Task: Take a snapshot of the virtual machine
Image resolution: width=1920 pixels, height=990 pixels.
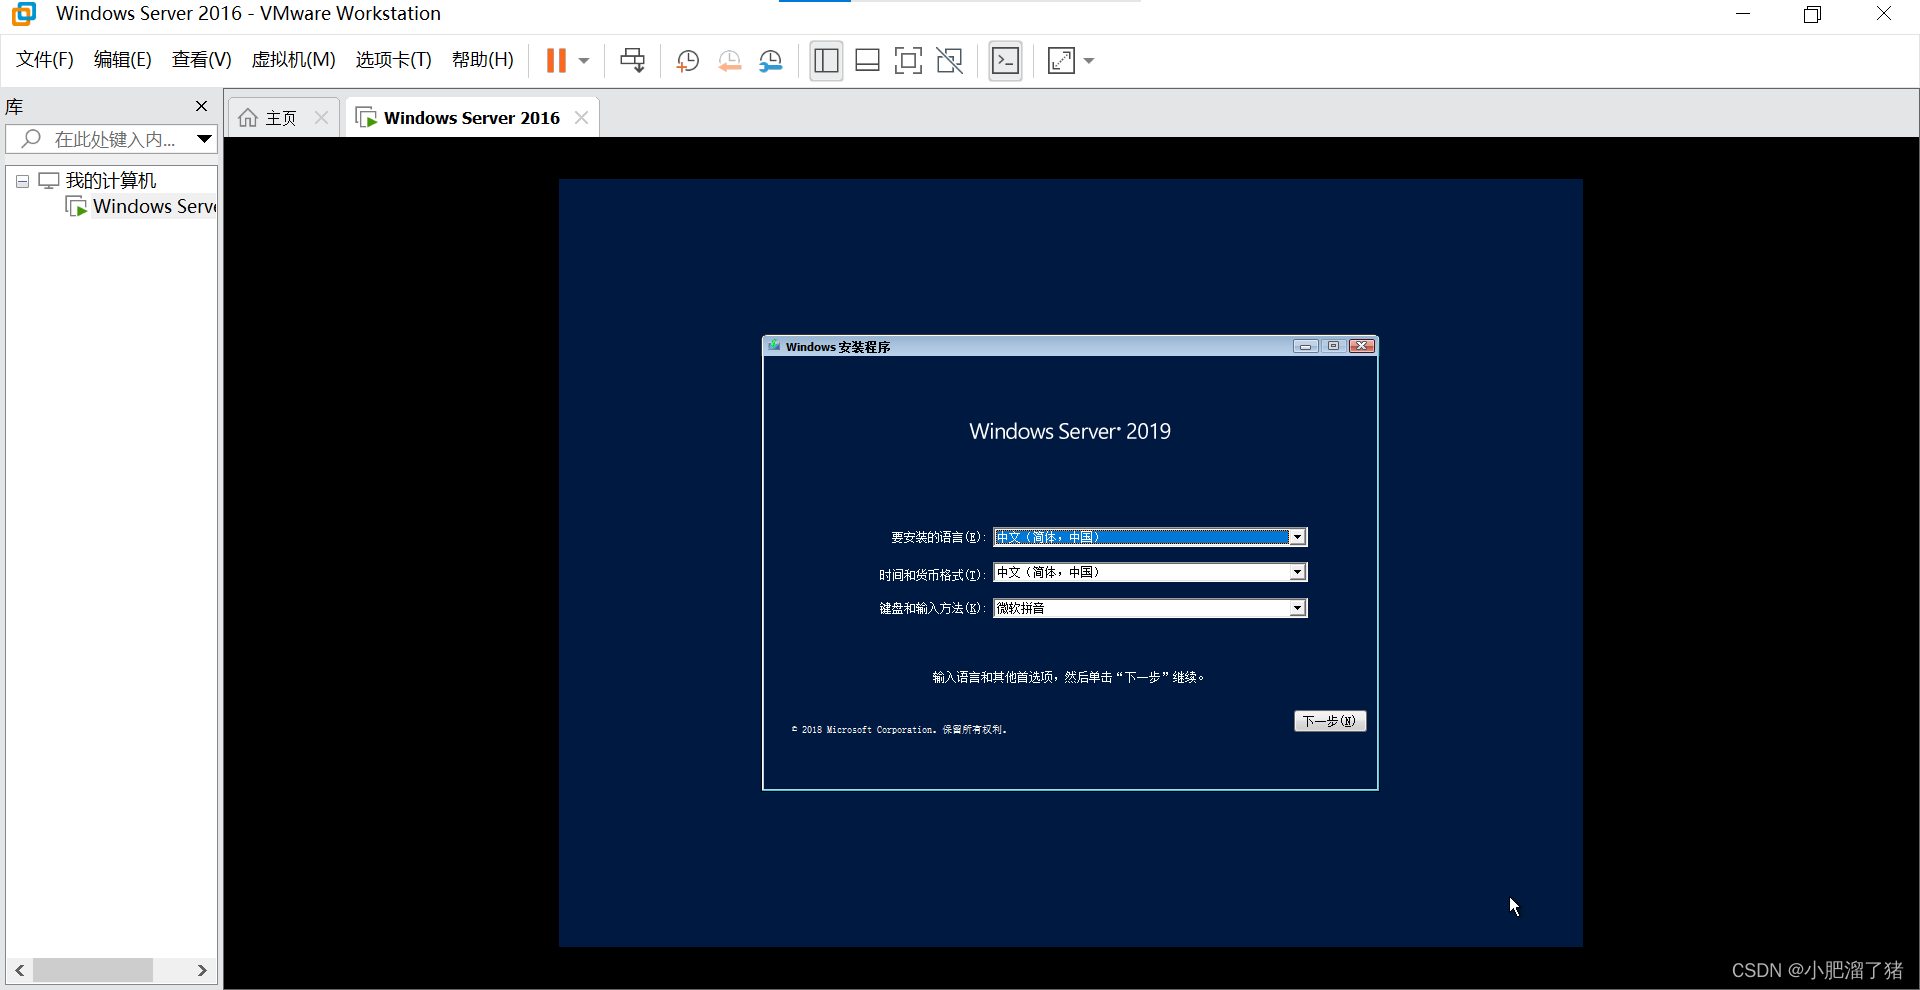Action: point(687,61)
